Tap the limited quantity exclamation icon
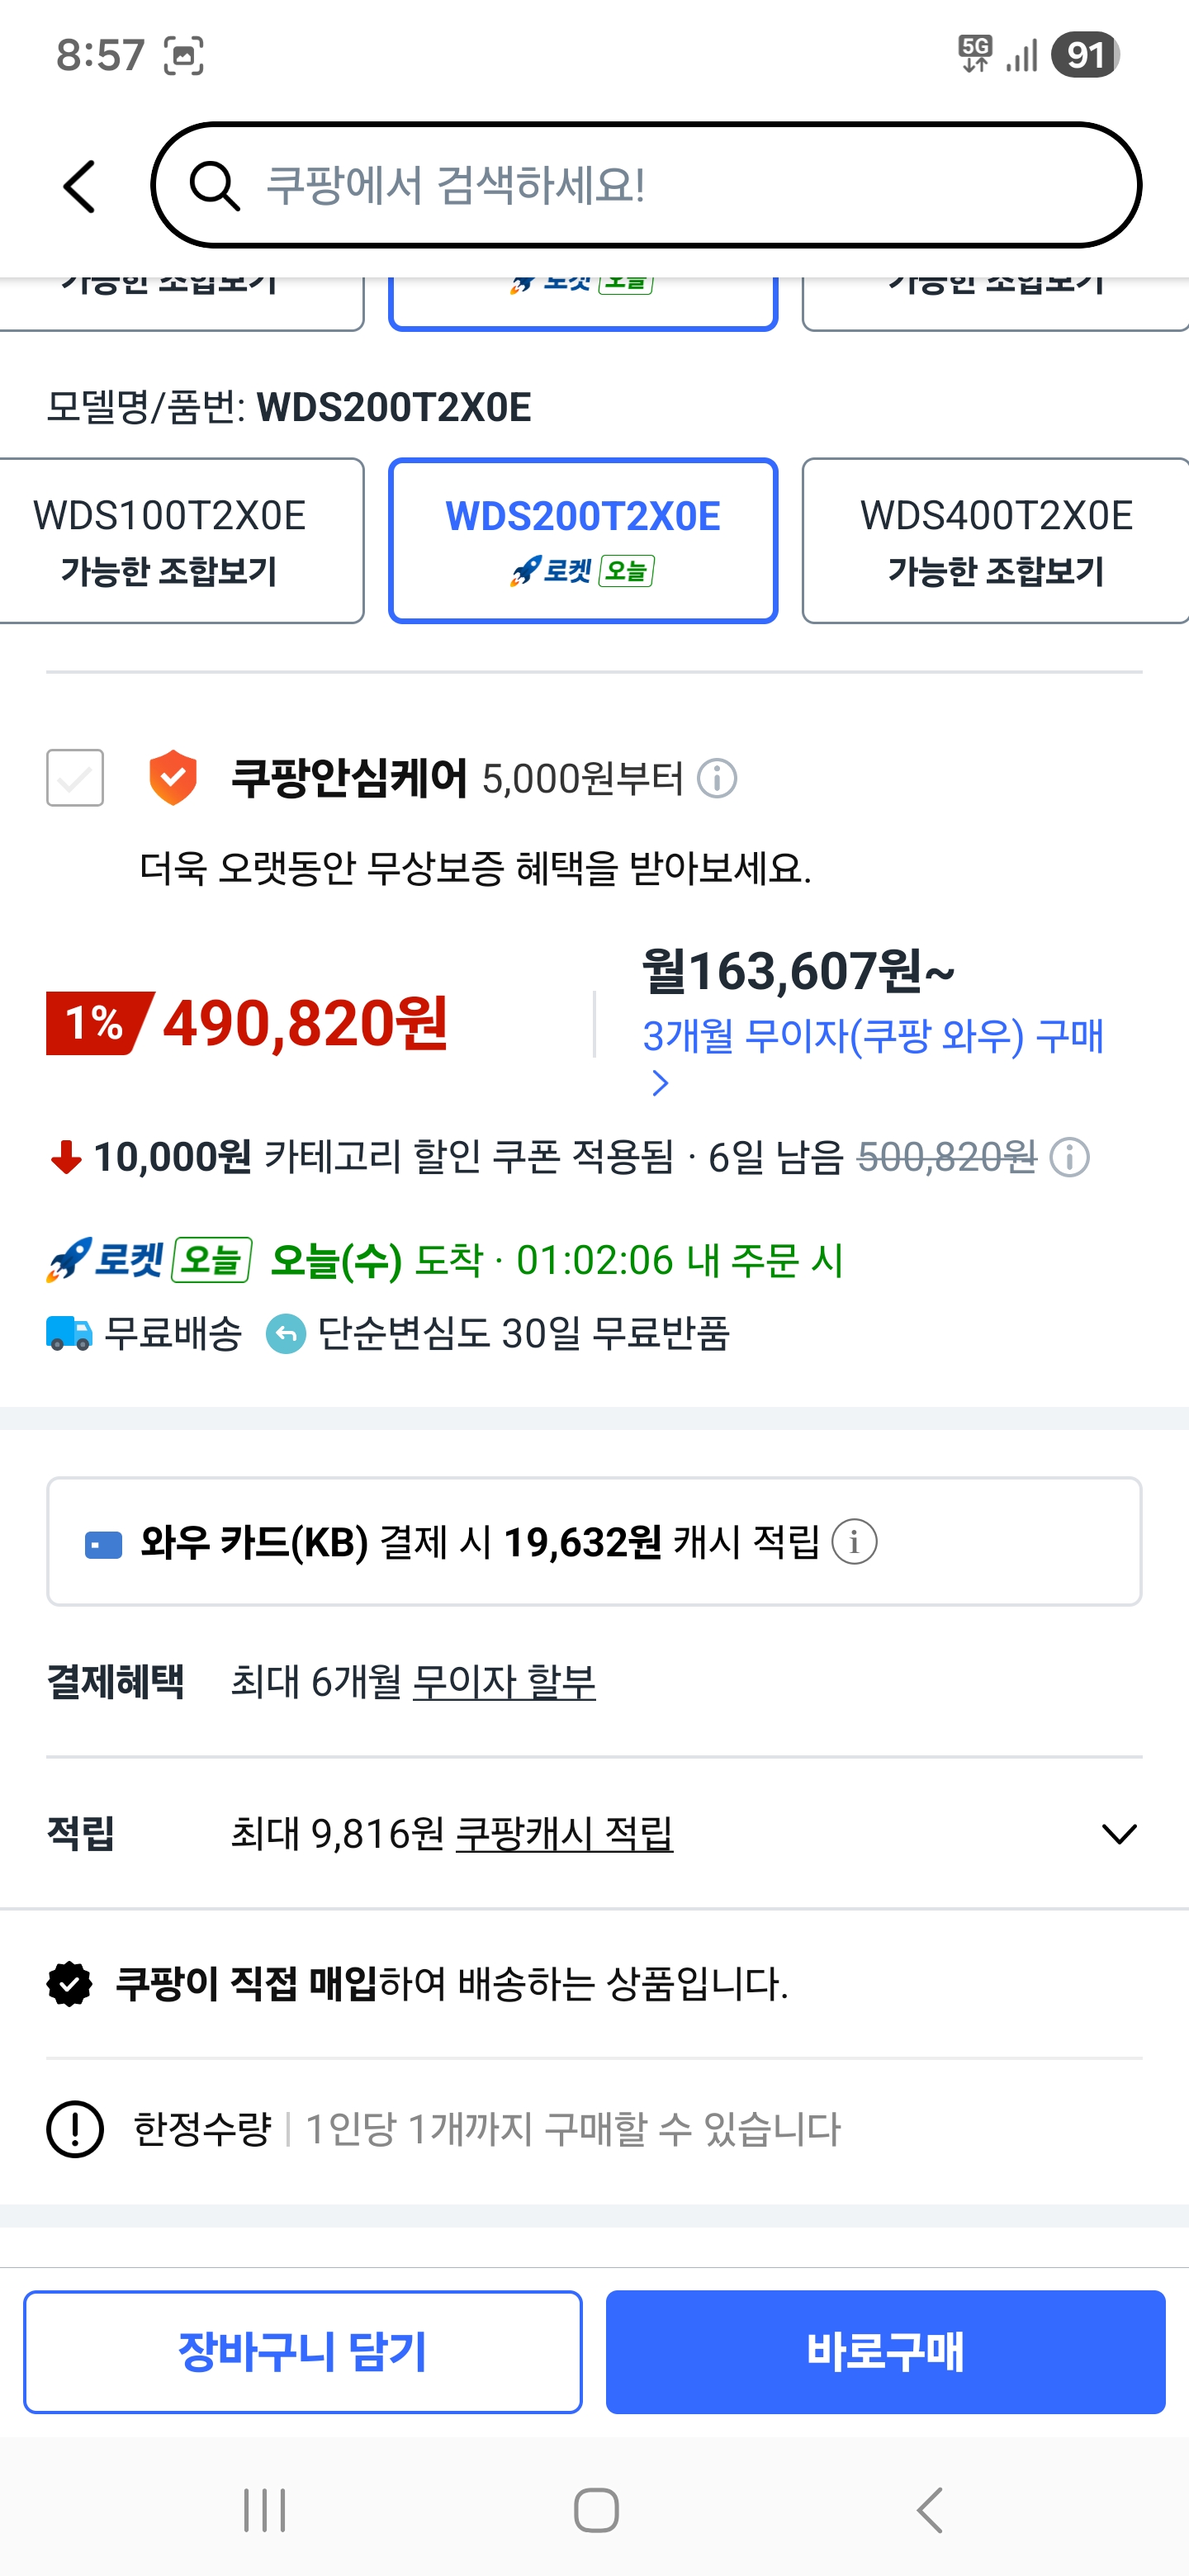This screenshot has width=1189, height=2576. pyautogui.click(x=75, y=2129)
